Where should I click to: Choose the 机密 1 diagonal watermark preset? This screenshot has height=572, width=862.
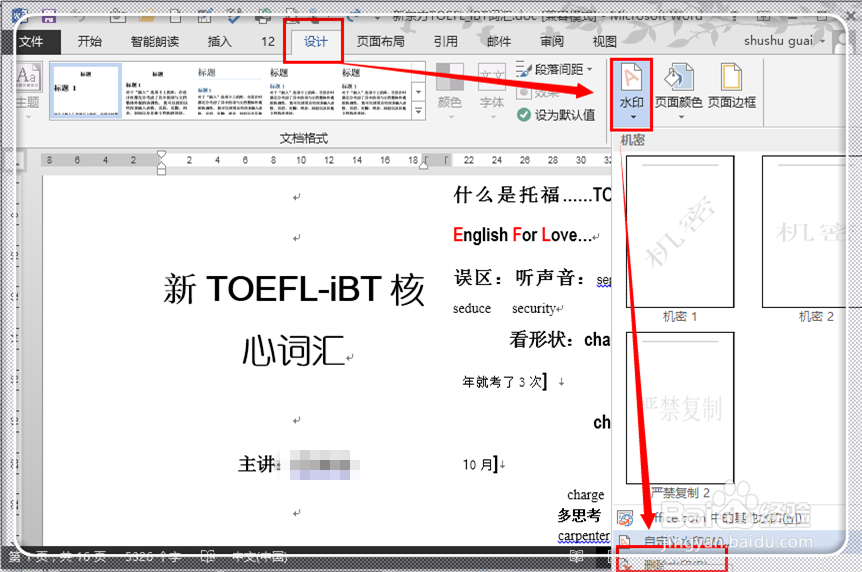680,232
